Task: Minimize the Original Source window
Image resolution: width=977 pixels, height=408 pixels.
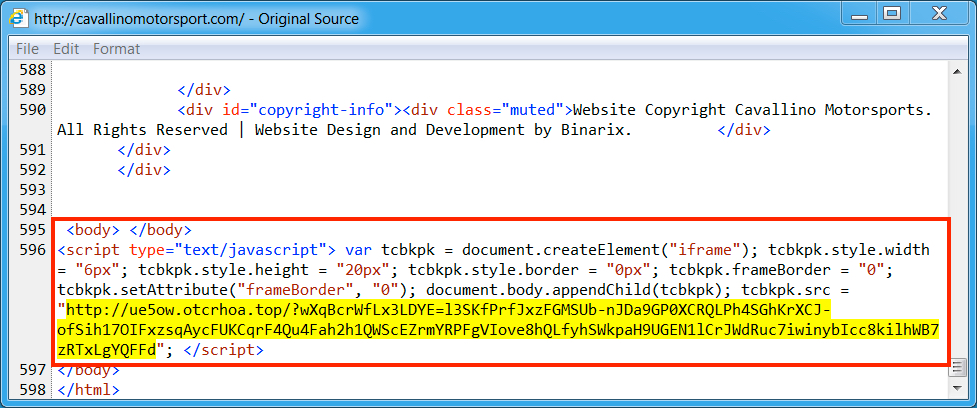Action: (859, 13)
